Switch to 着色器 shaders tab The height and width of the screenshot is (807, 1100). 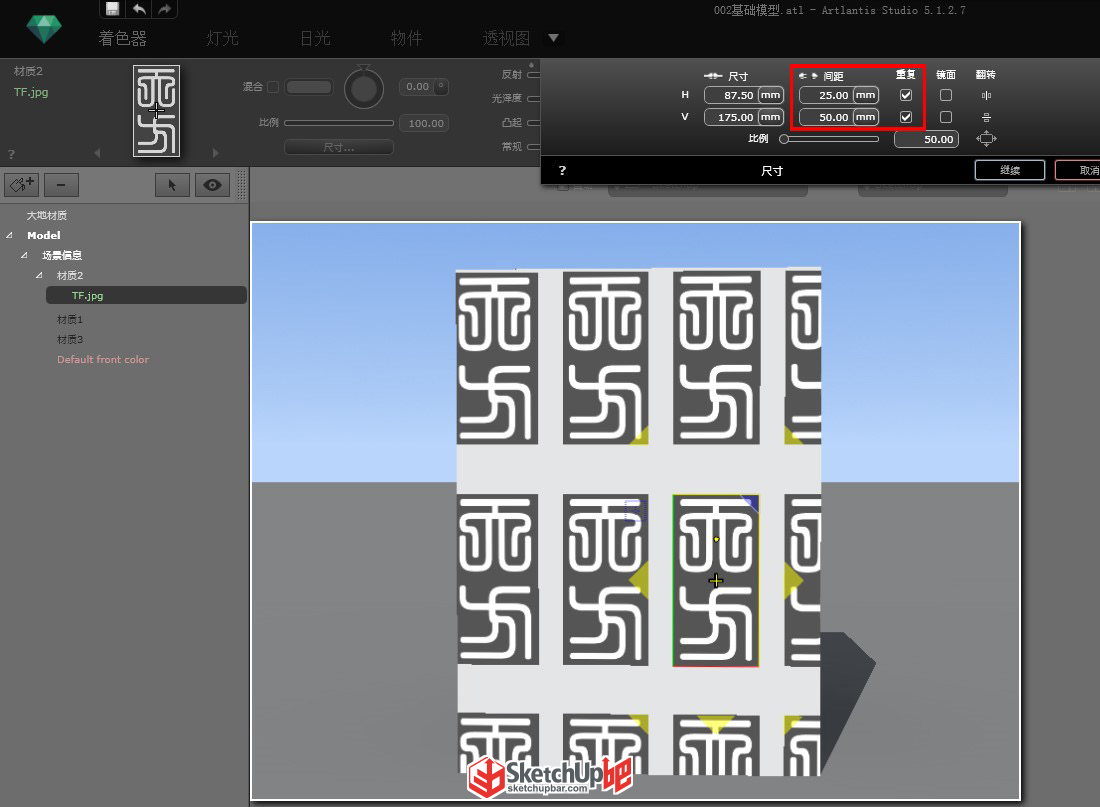(123, 39)
